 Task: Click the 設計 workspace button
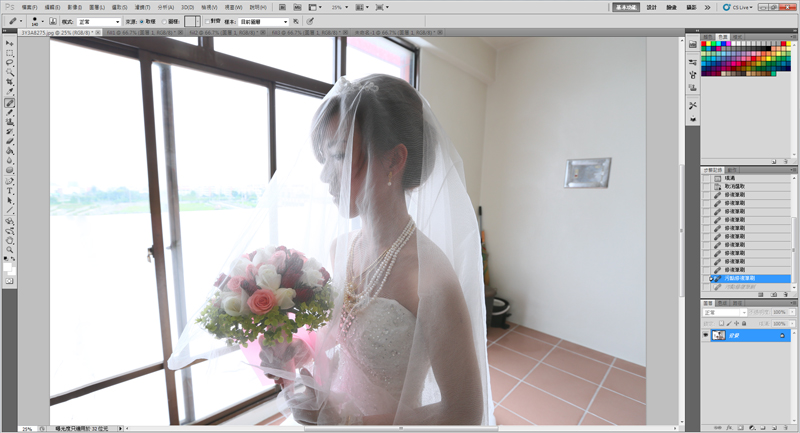(652, 7)
